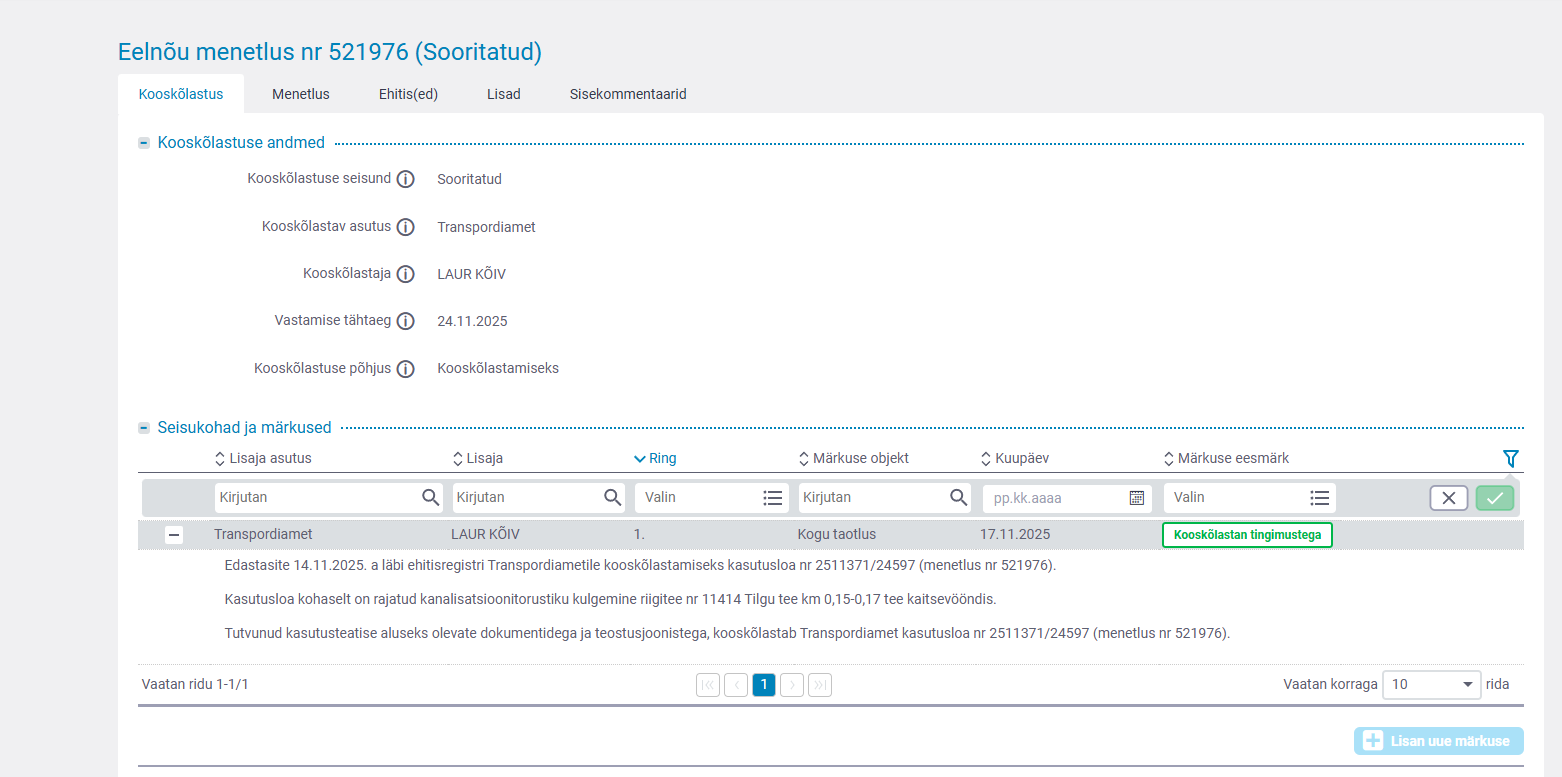Click the Lisan uue märkuse button
The height and width of the screenshot is (777, 1562).
[x=1438, y=741]
